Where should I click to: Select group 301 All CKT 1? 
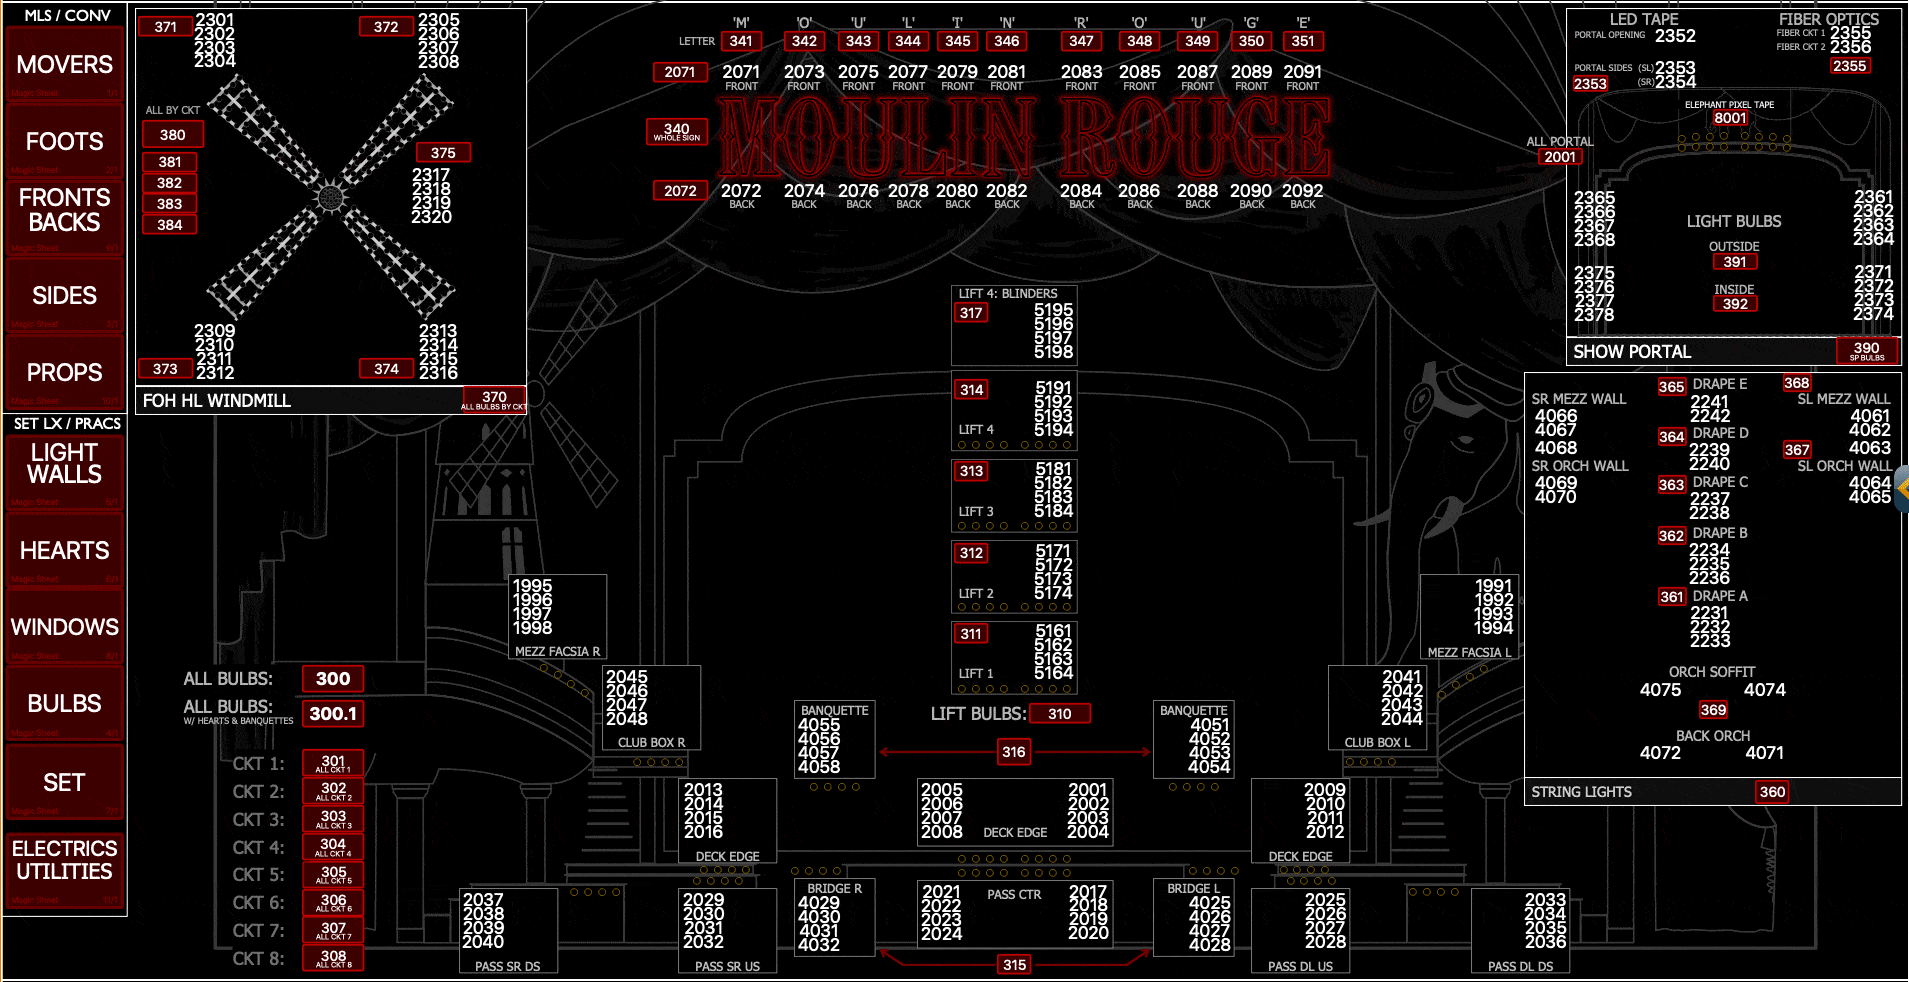point(333,763)
